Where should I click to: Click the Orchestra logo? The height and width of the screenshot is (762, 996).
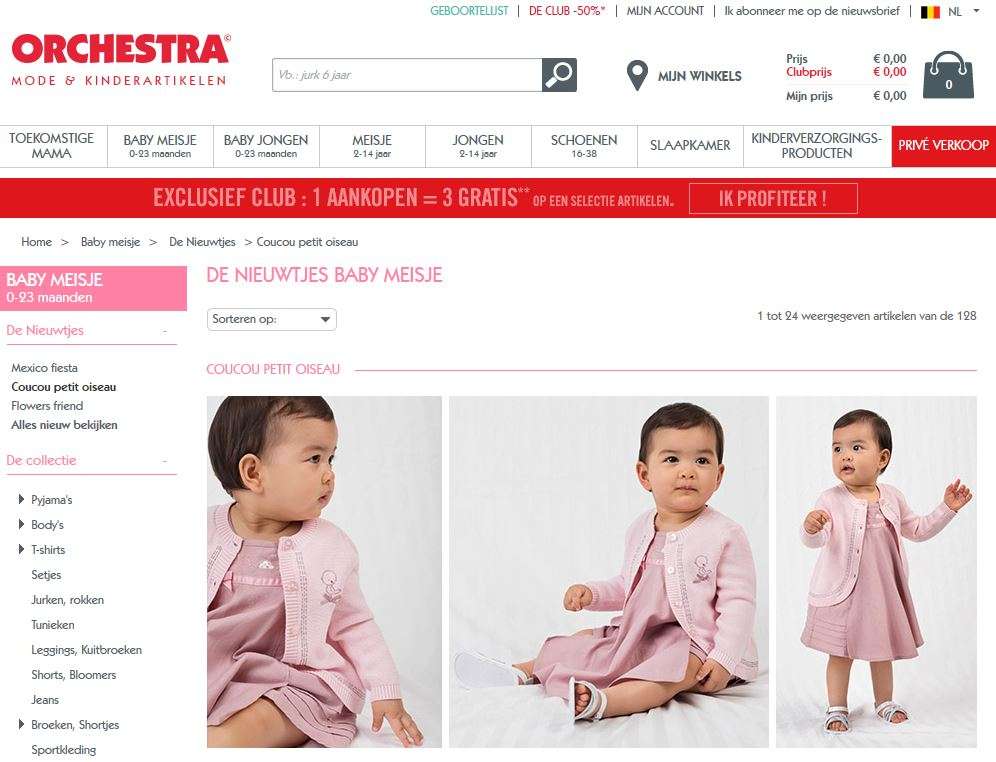tap(121, 60)
